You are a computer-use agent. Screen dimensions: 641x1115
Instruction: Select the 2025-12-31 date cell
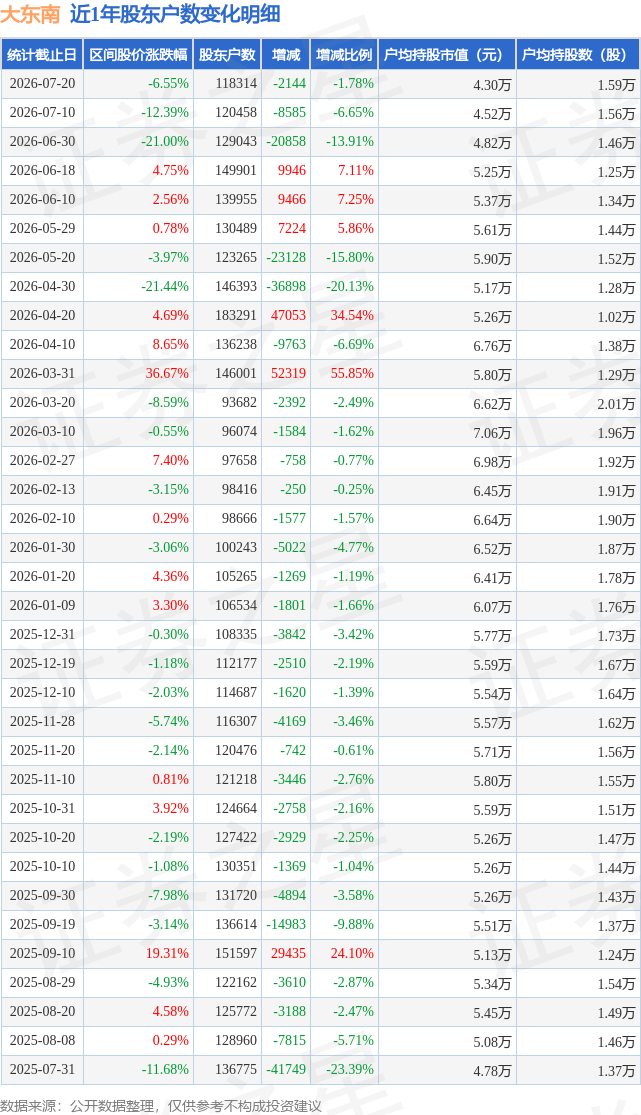point(42,634)
